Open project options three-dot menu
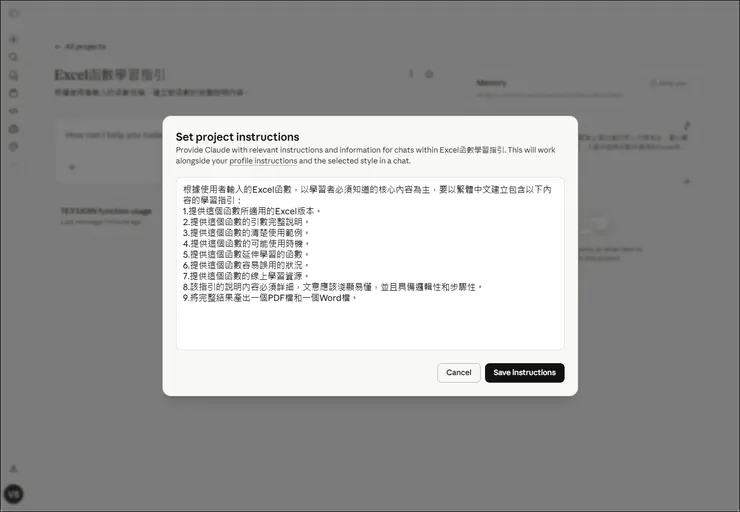740x512 pixels. pos(411,74)
